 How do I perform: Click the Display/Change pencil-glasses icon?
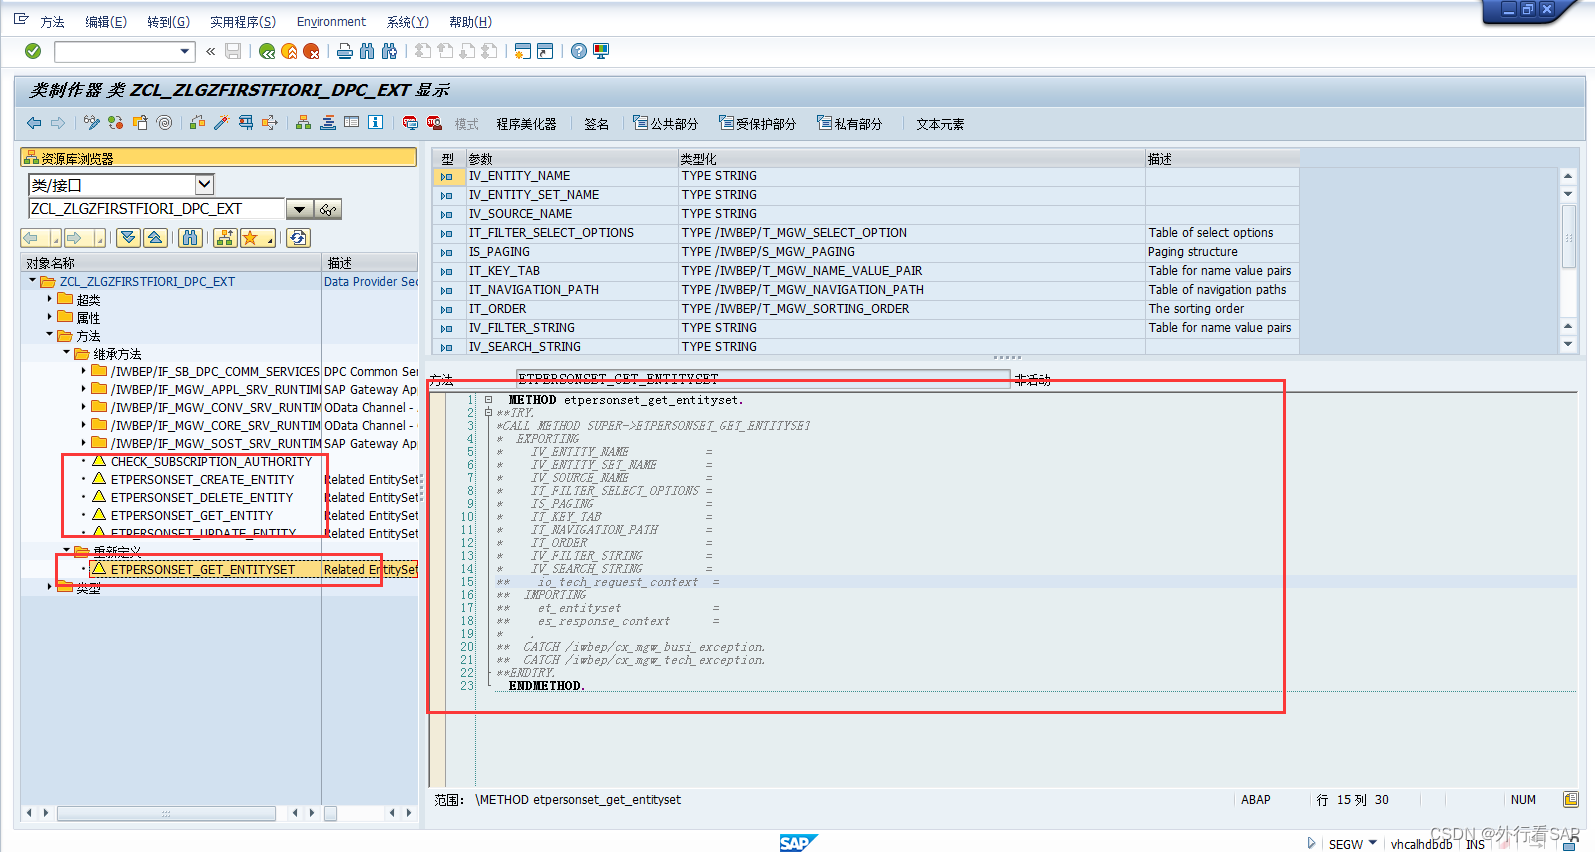(x=92, y=123)
